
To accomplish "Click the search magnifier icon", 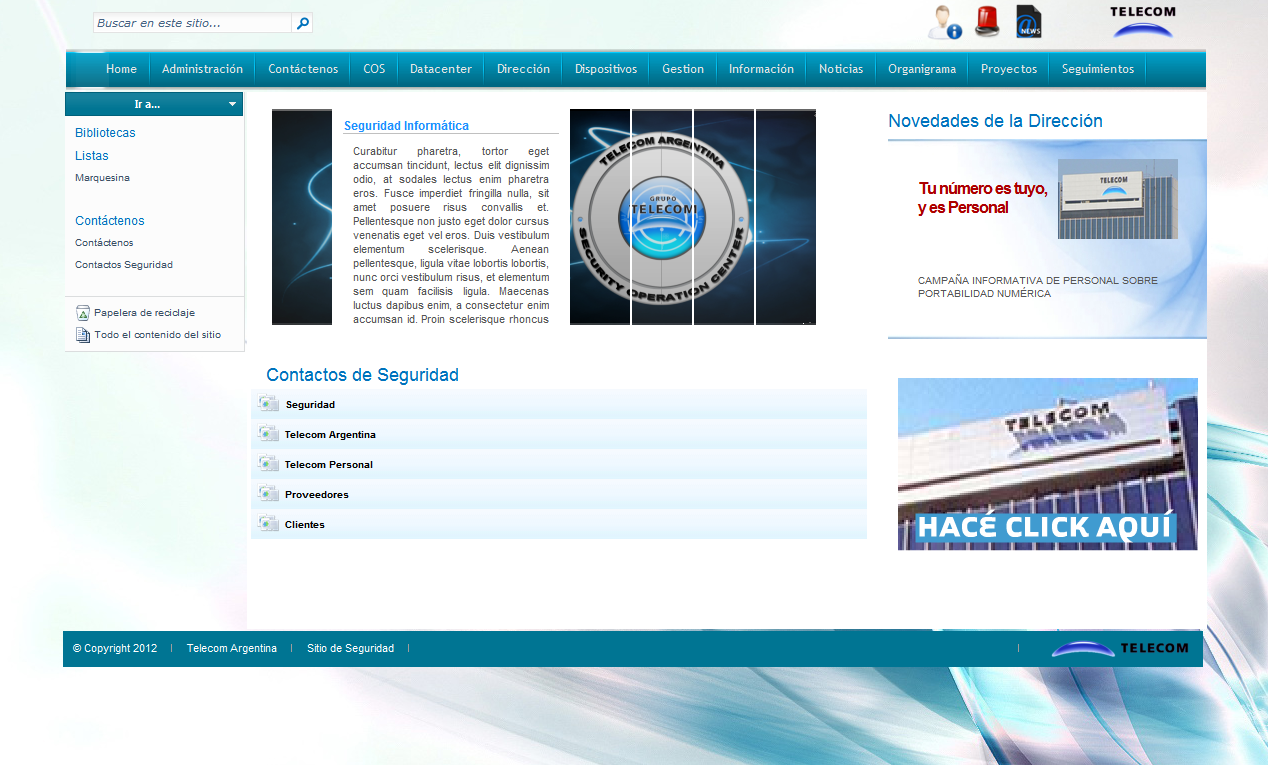I will 303,23.
